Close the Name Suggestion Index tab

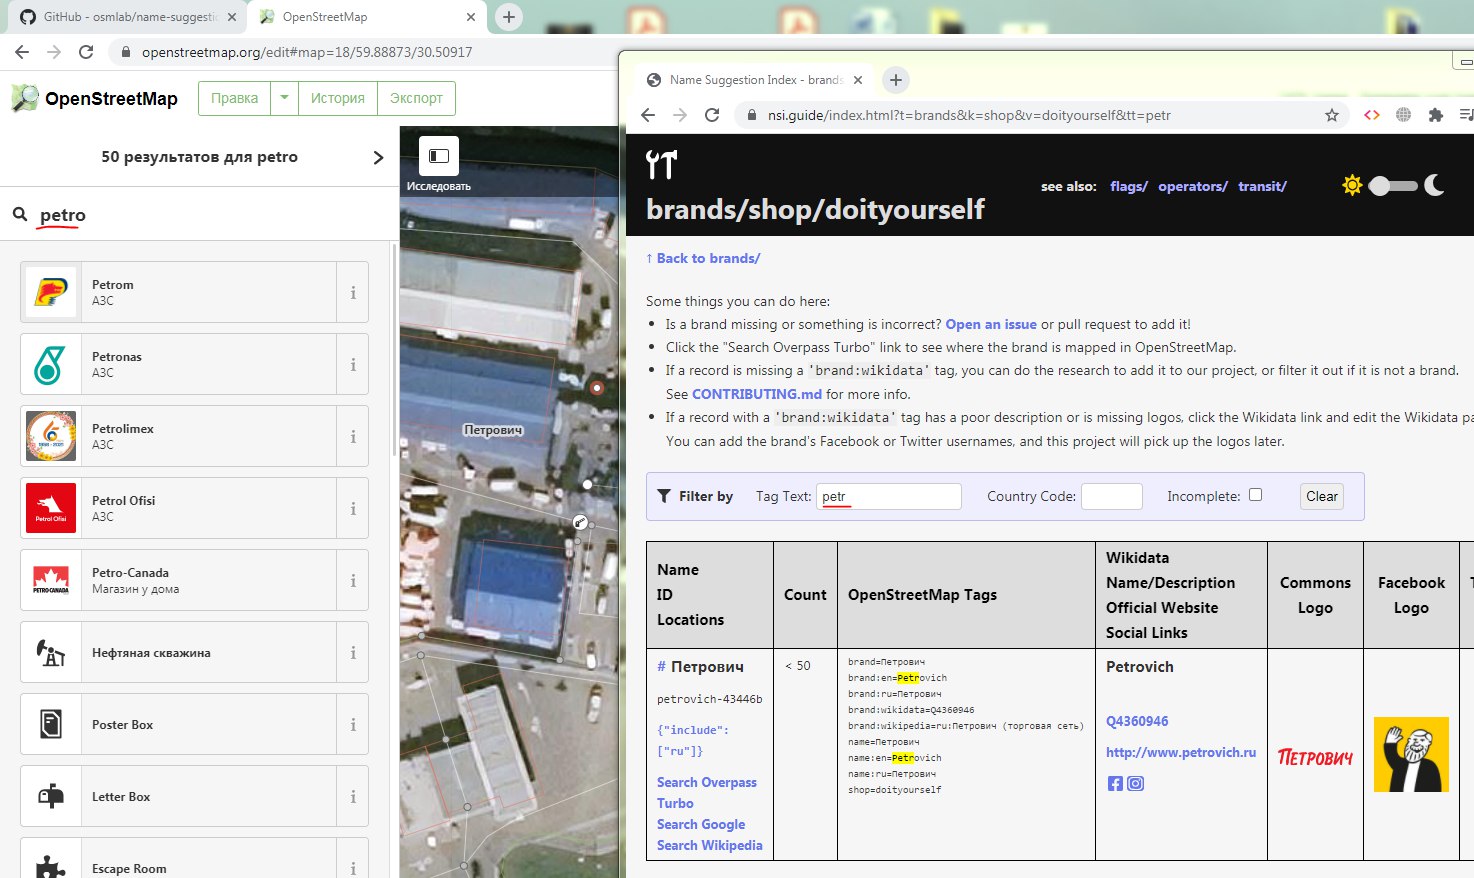[x=858, y=80]
